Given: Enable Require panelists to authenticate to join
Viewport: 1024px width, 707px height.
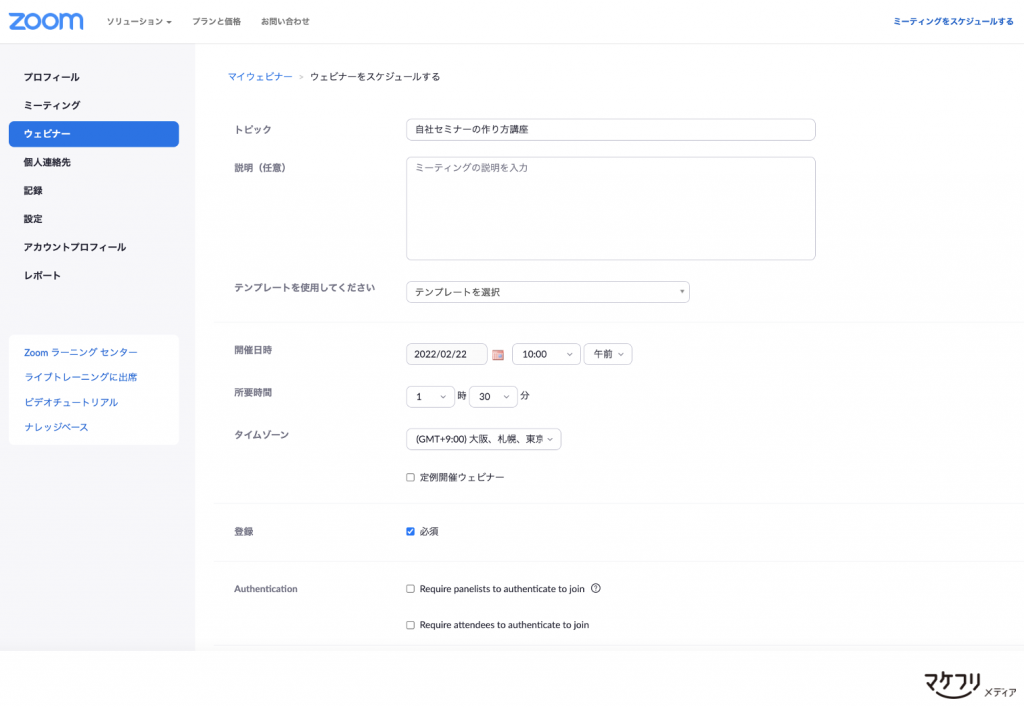Looking at the screenshot, I should pos(410,589).
